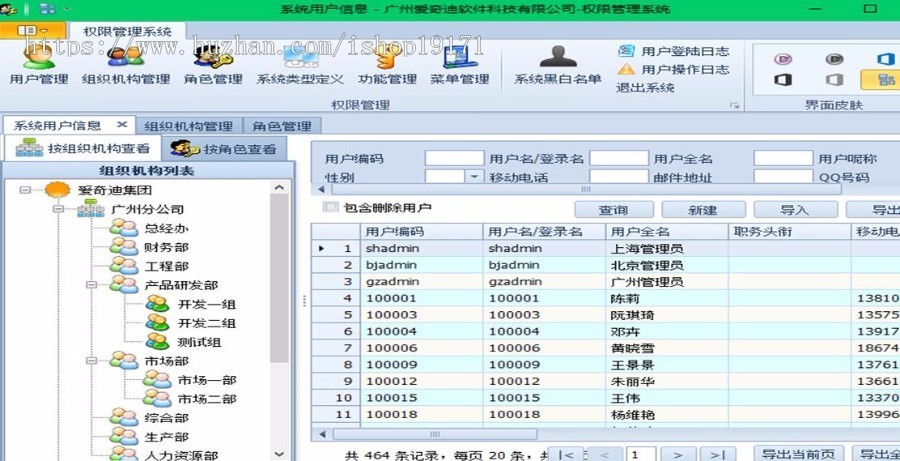
Task: Click the organization tree scroll-down arrow
Action: (280, 454)
